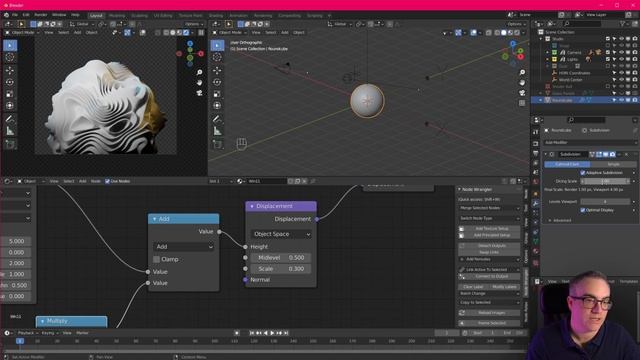This screenshot has height=360, width=640.
Task: Pick the Measure tool in left viewport
Action: click(x=10, y=131)
